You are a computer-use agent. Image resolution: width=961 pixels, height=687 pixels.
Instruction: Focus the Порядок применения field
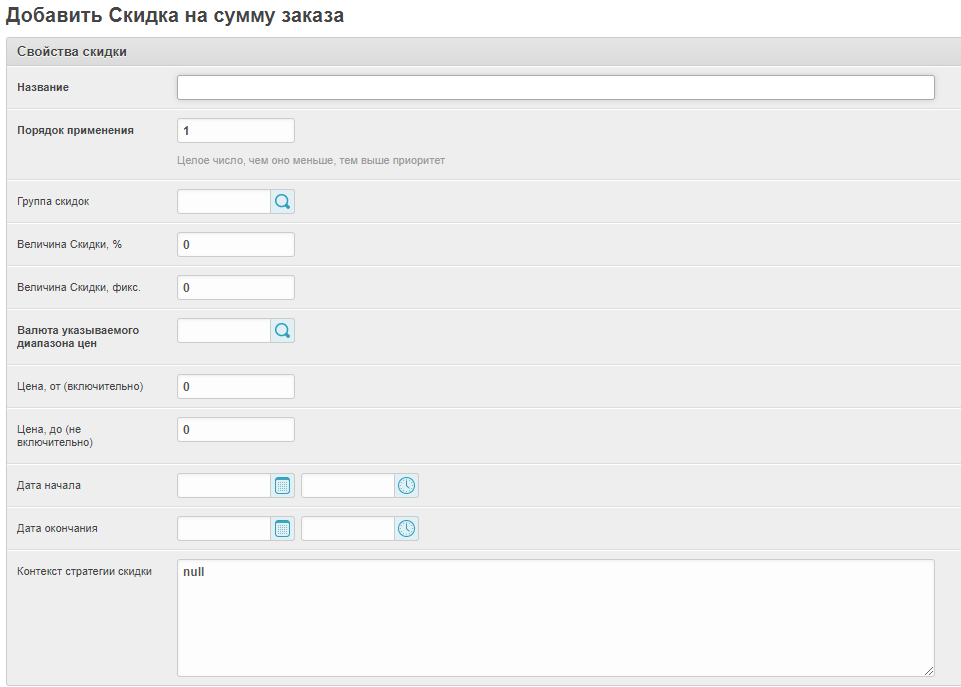point(236,131)
